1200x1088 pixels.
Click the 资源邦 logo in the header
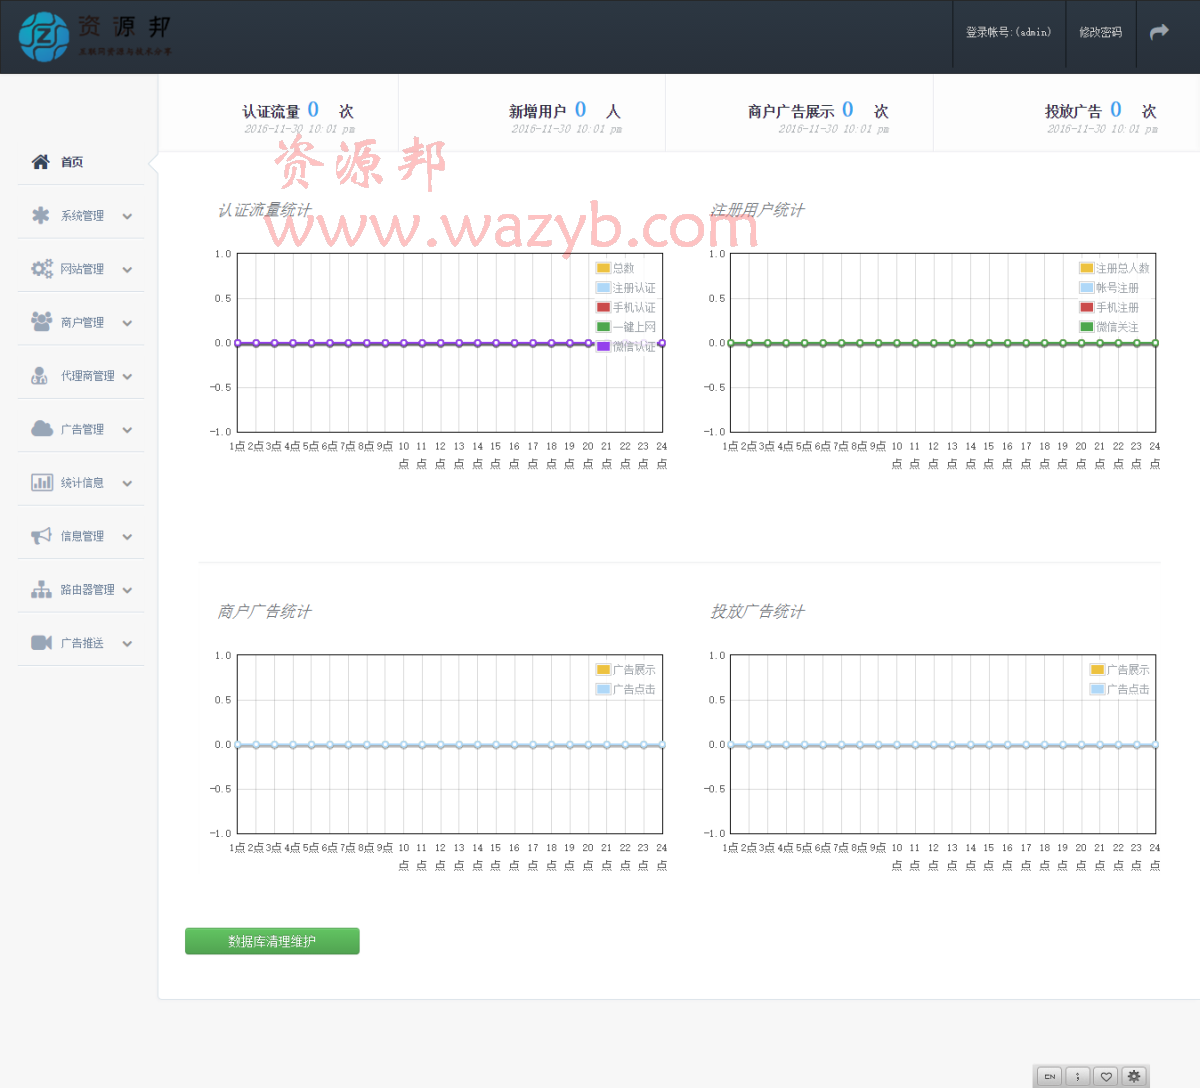(95, 36)
